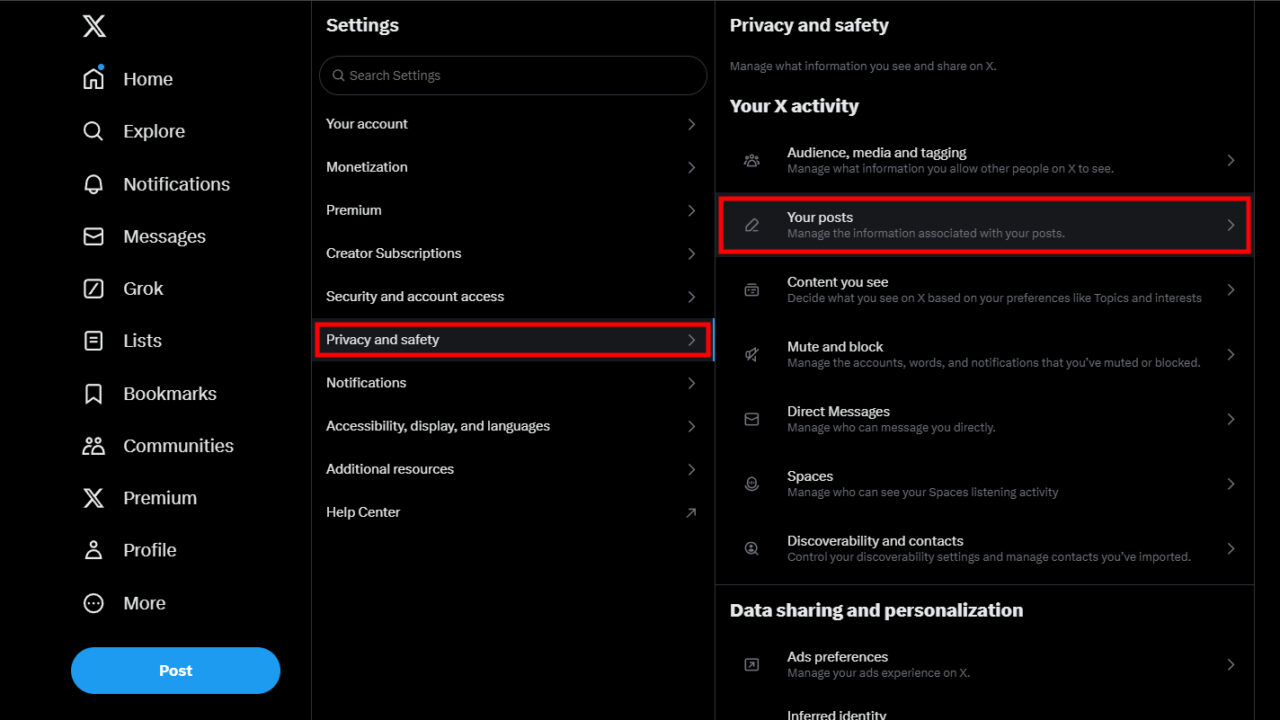1280x720 pixels.
Task: Select the Home icon in sidebar
Action: 95,78
